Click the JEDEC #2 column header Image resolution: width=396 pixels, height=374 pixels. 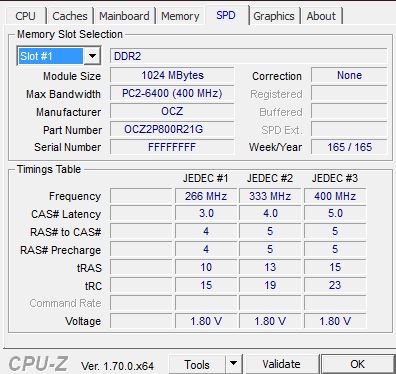tap(270, 178)
